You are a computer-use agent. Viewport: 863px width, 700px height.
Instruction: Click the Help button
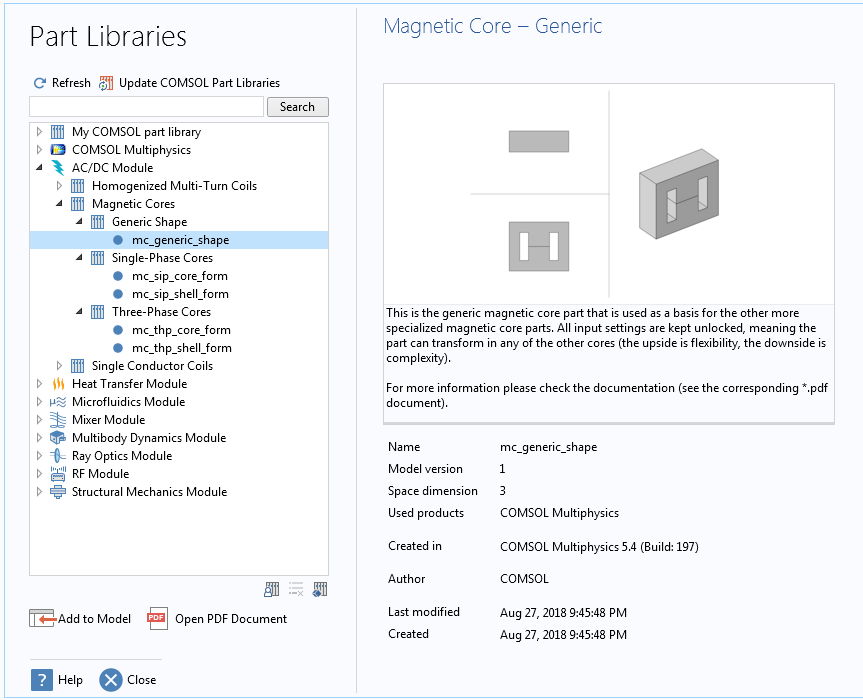pyautogui.click(x=57, y=680)
